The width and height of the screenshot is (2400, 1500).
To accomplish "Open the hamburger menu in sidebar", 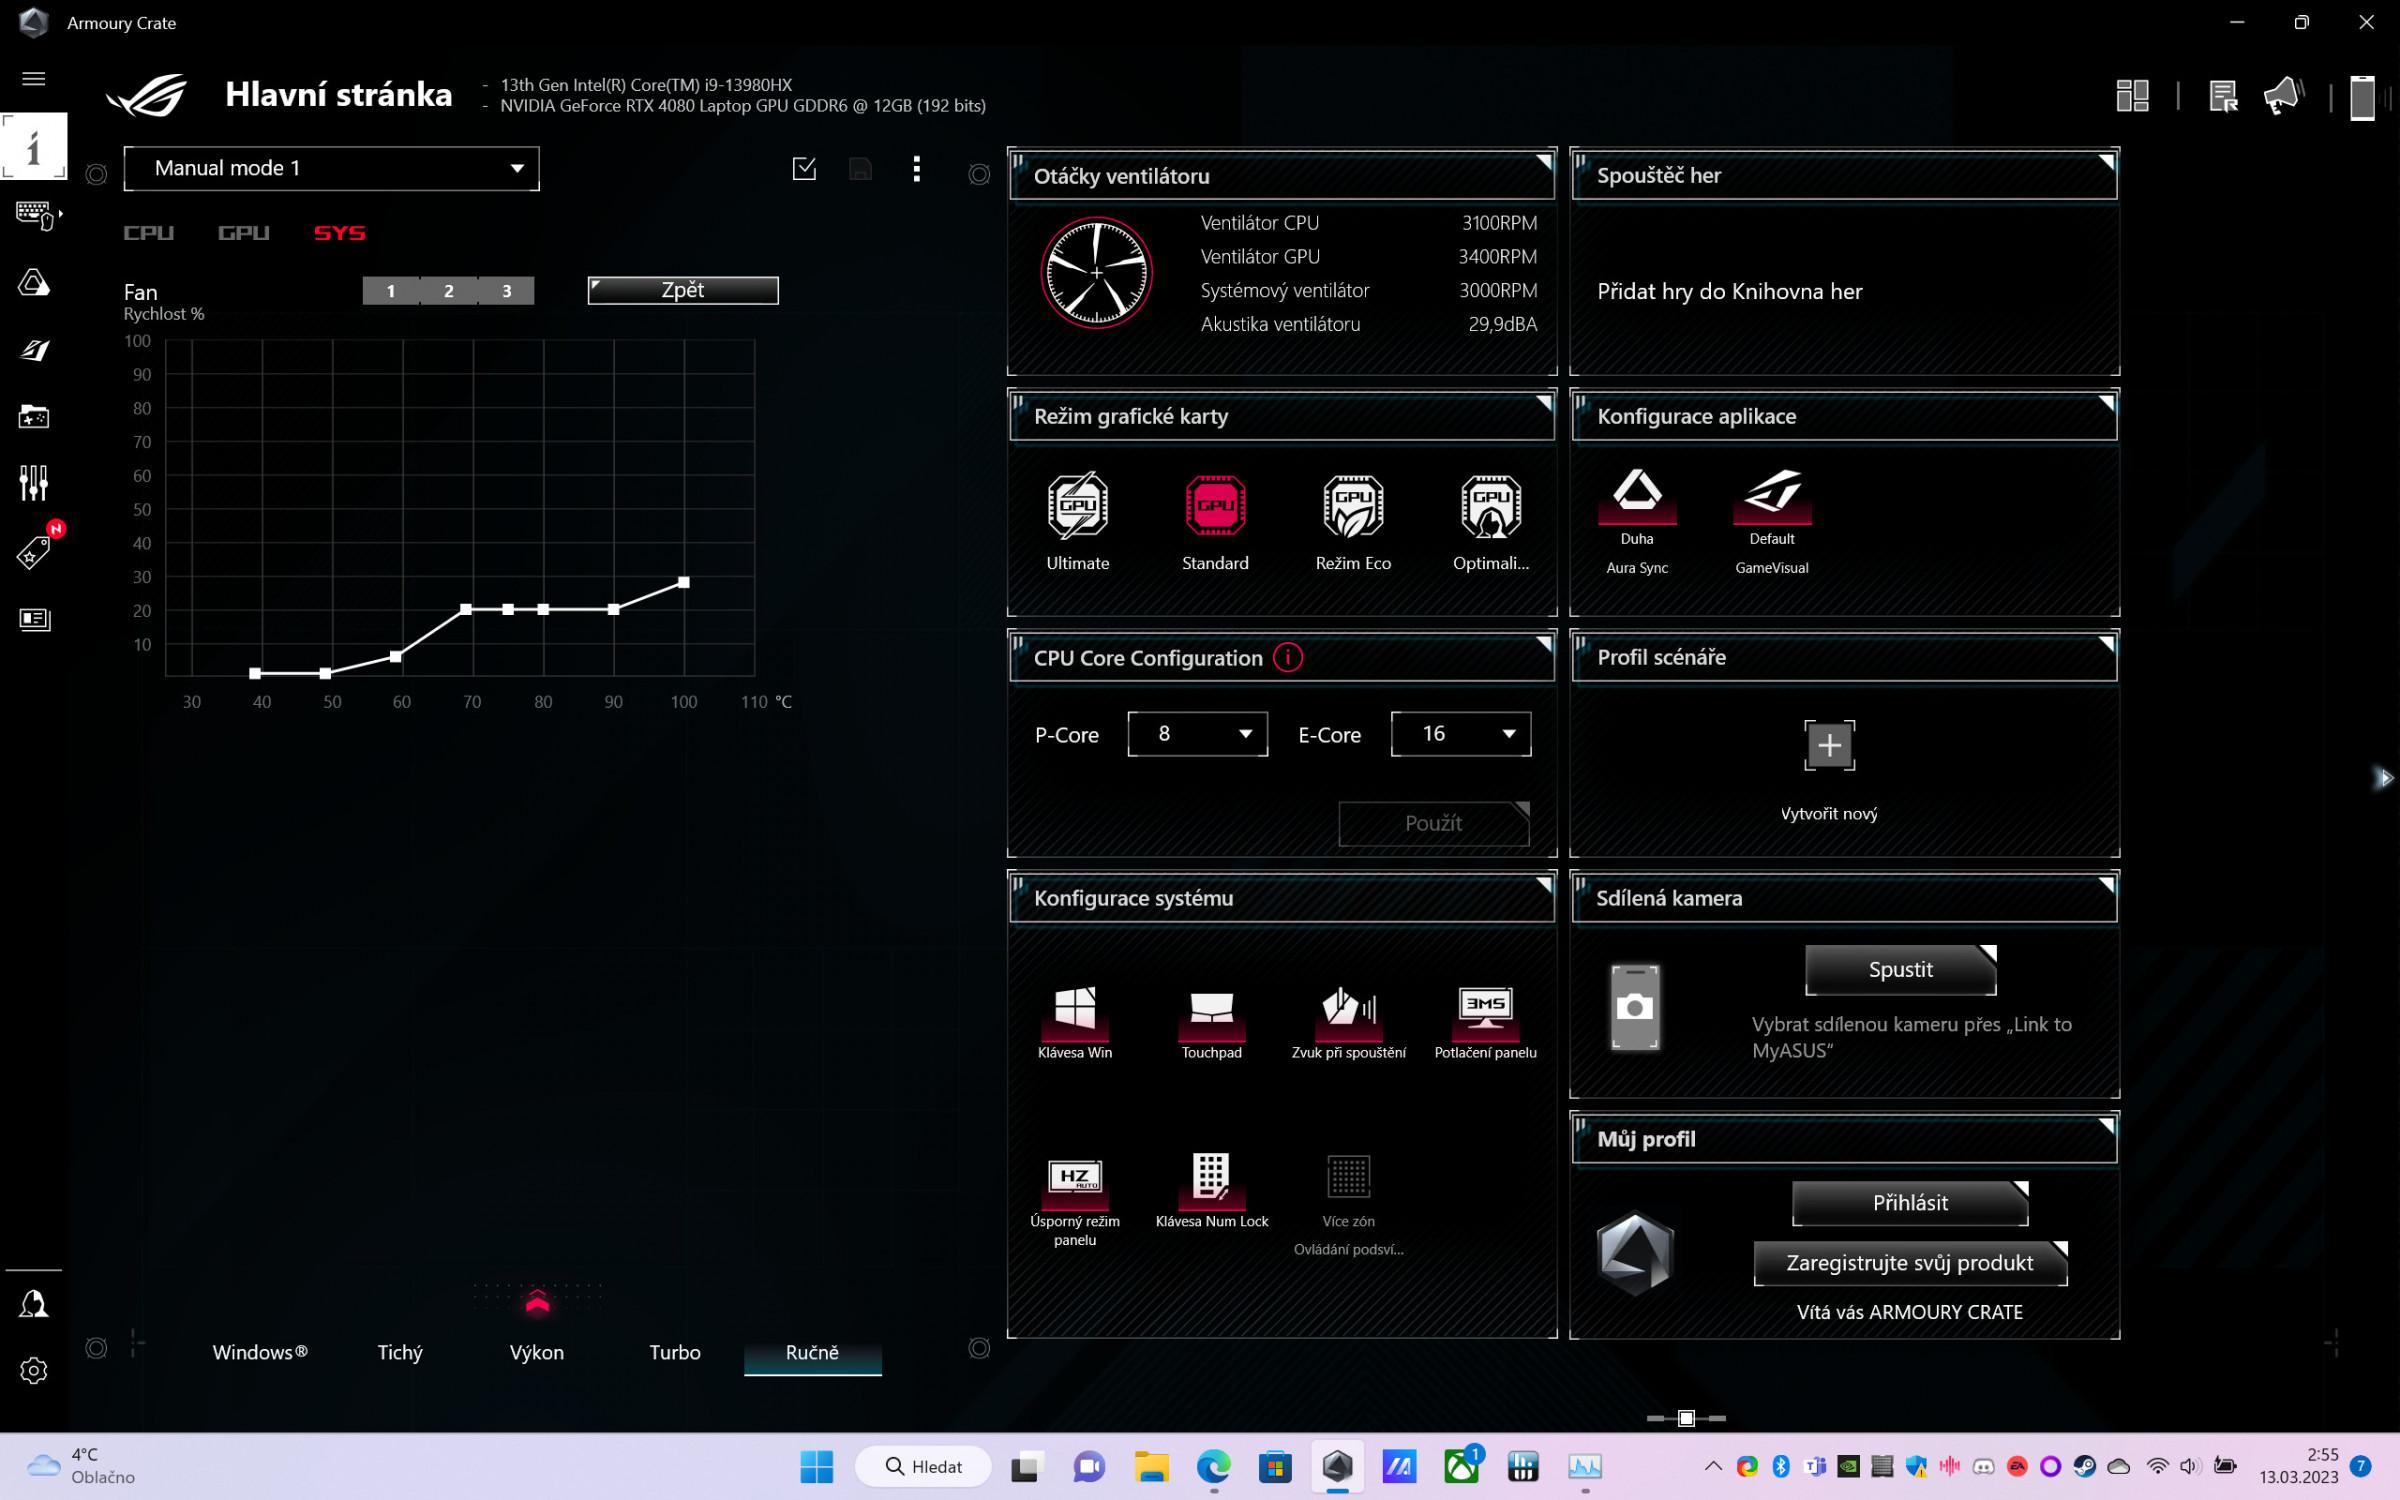I will click(33, 78).
